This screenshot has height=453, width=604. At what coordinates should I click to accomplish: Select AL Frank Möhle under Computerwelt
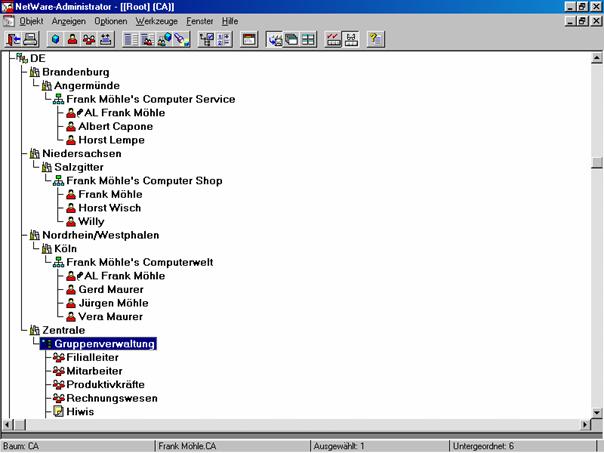[124, 276]
